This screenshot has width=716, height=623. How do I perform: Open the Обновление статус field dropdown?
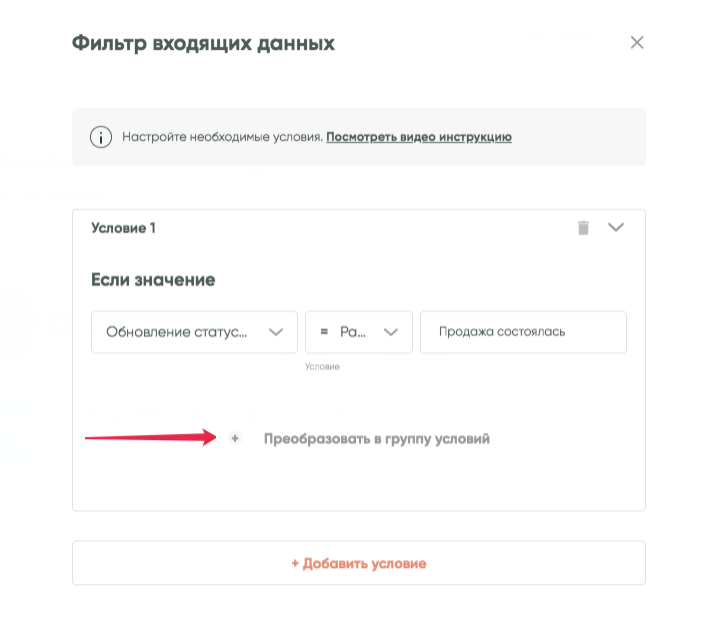click(x=194, y=332)
